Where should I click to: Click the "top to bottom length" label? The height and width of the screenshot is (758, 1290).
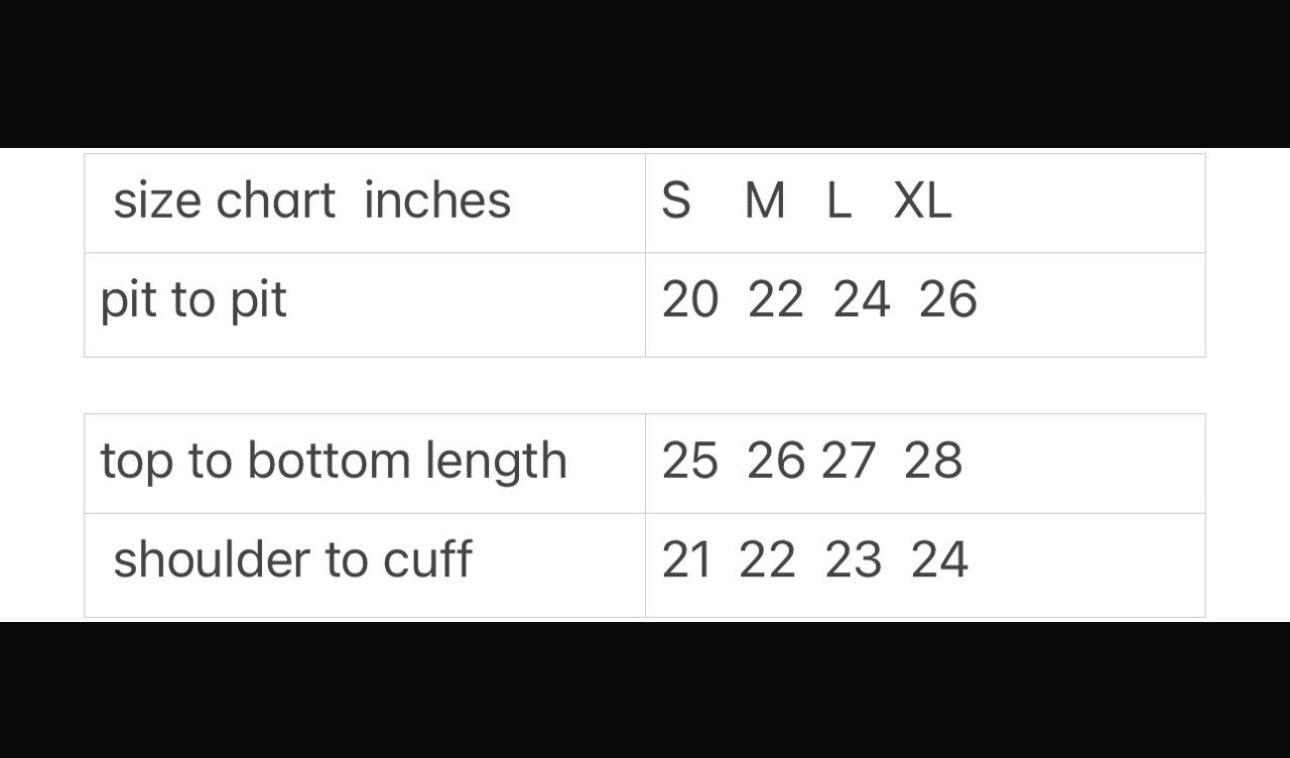(x=333, y=461)
